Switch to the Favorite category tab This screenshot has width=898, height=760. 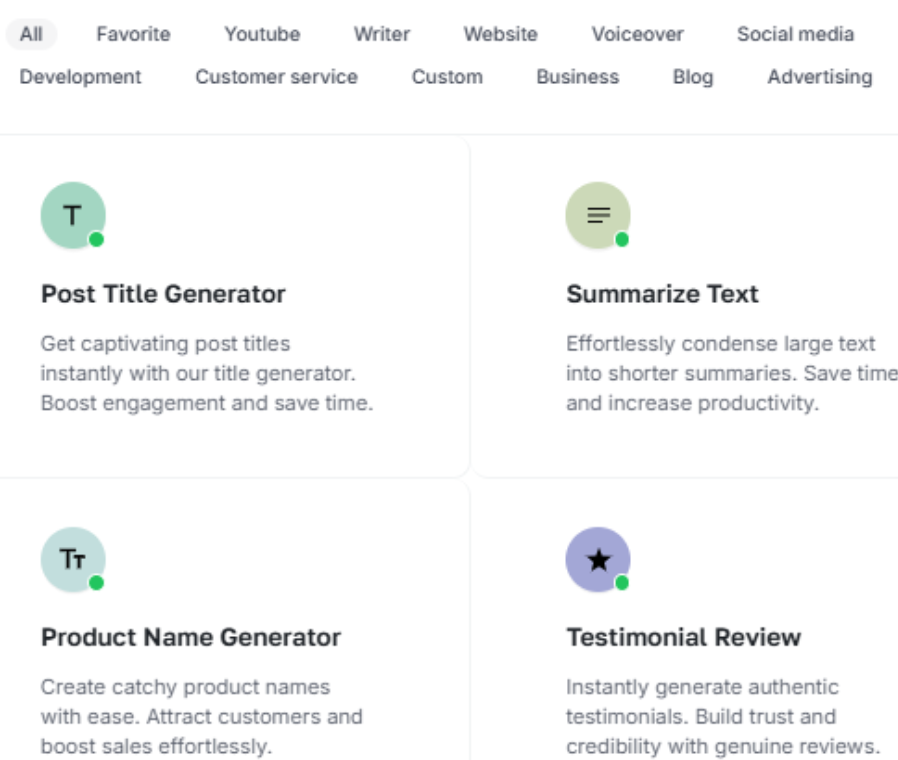click(133, 34)
